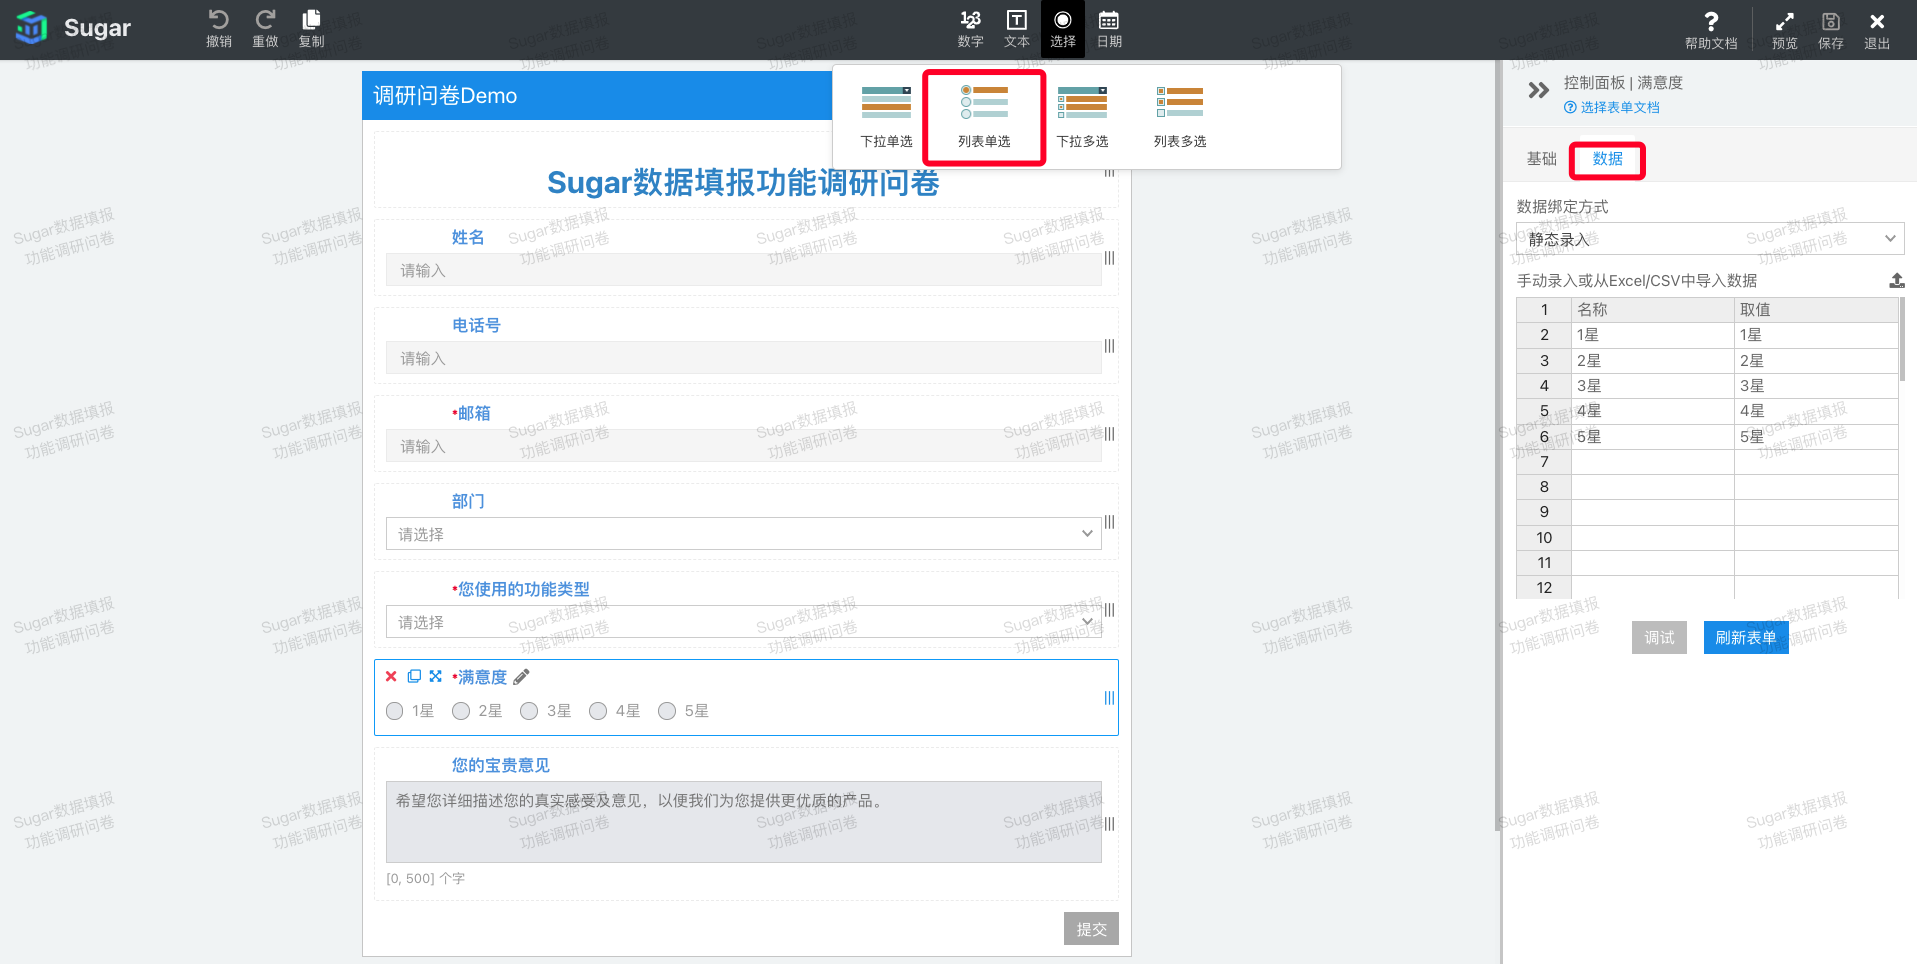Open the 部门 dropdown
This screenshot has height=964, width=1917.
pyautogui.click(x=743, y=534)
